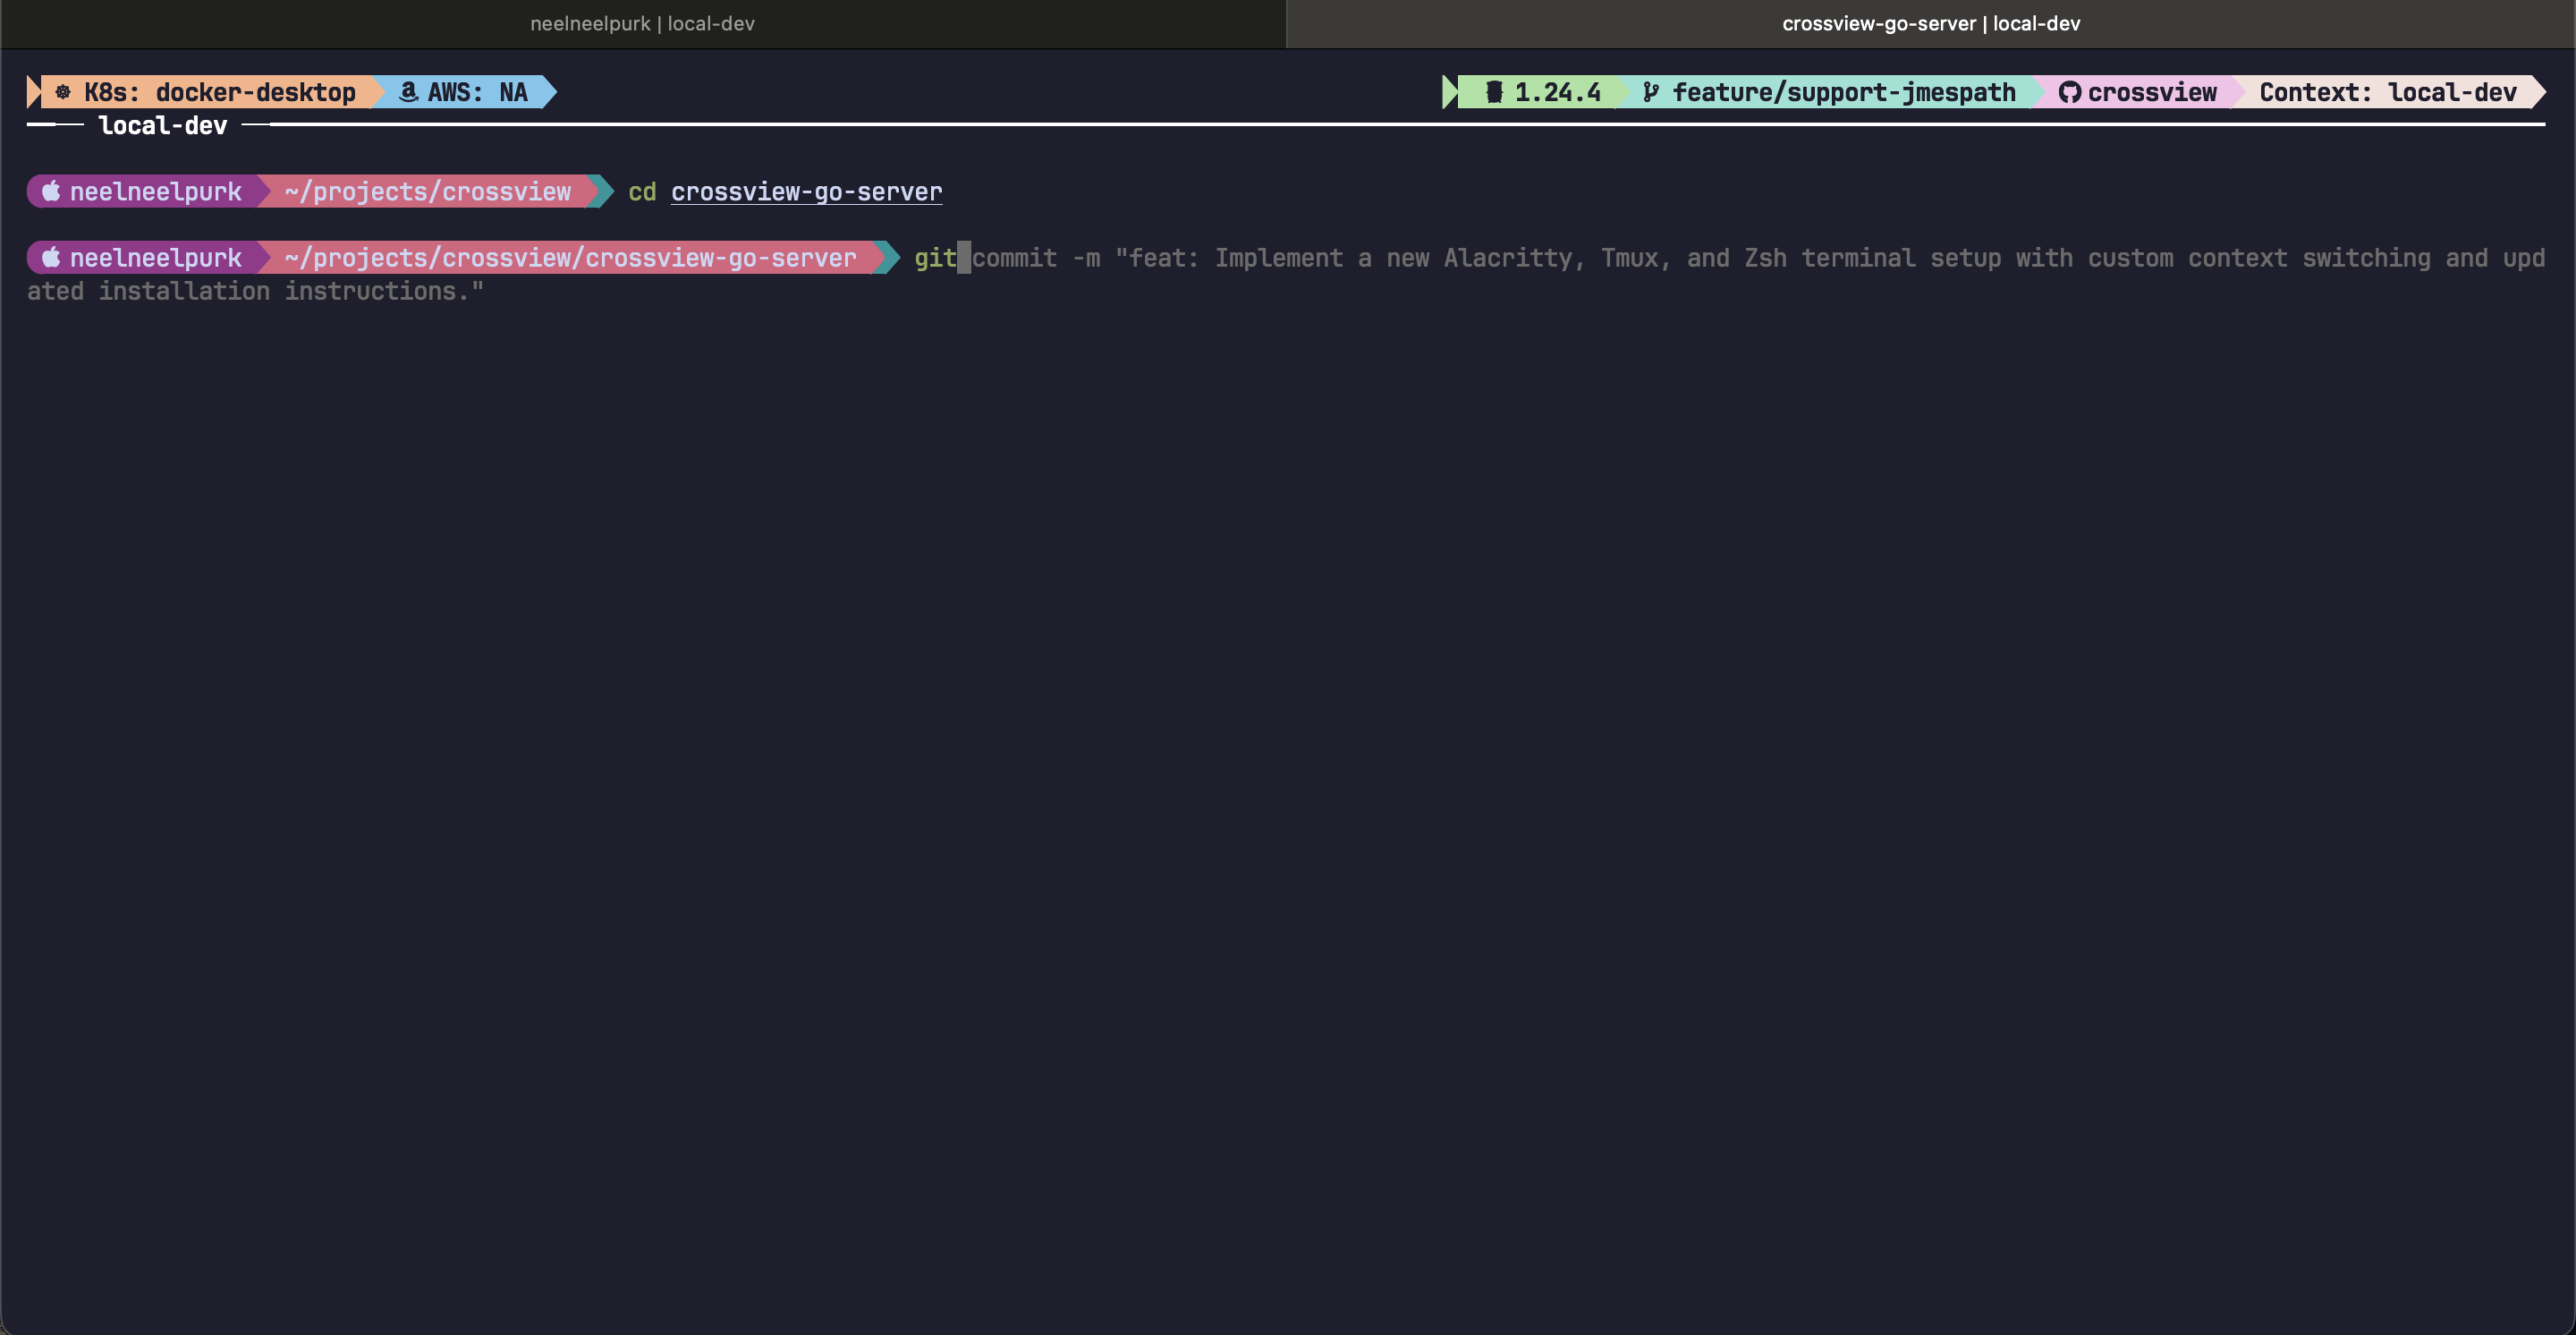Click the neelneelpurk username segment in the prompt

(153, 191)
